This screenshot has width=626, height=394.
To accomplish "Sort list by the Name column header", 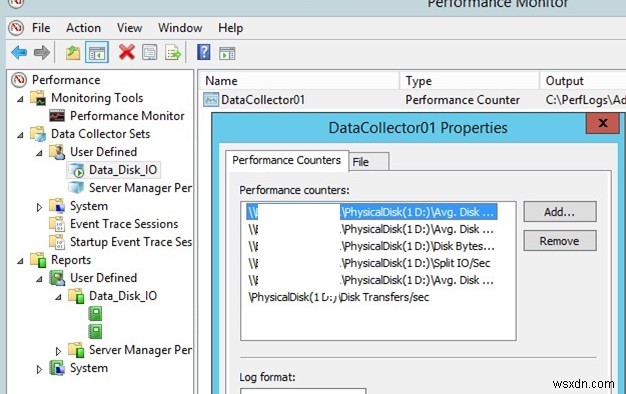I will click(299, 81).
